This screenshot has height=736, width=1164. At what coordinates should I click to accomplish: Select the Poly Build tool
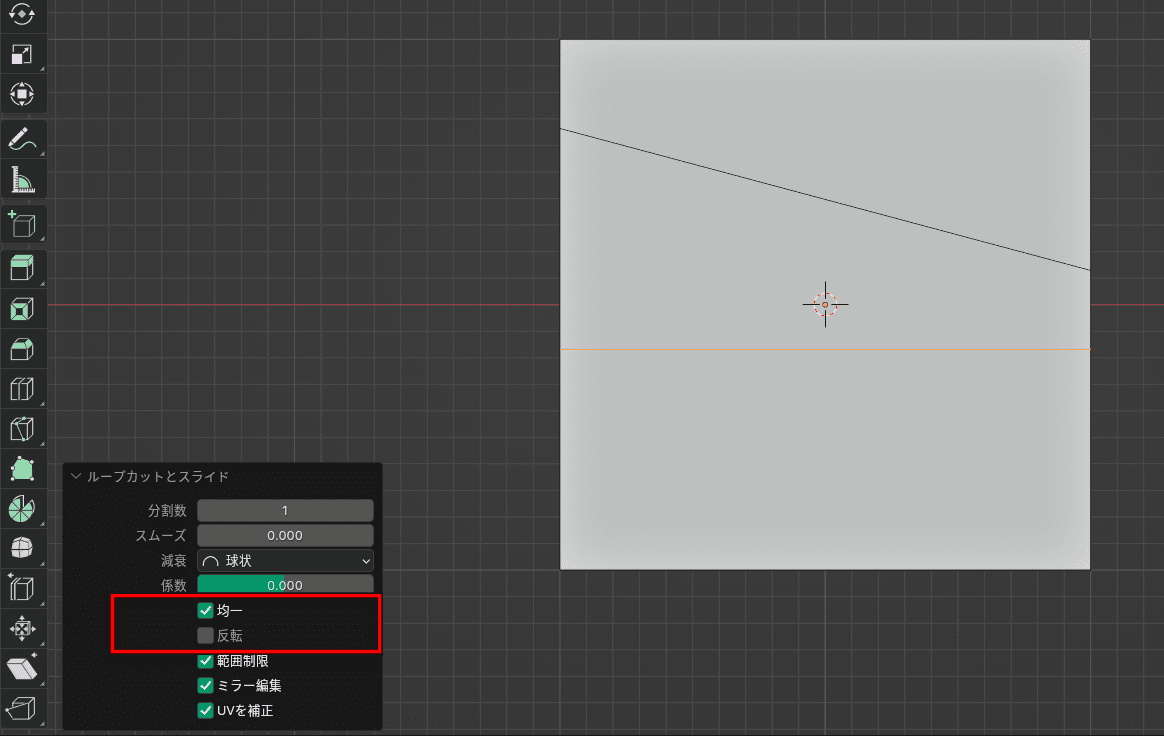point(22,469)
